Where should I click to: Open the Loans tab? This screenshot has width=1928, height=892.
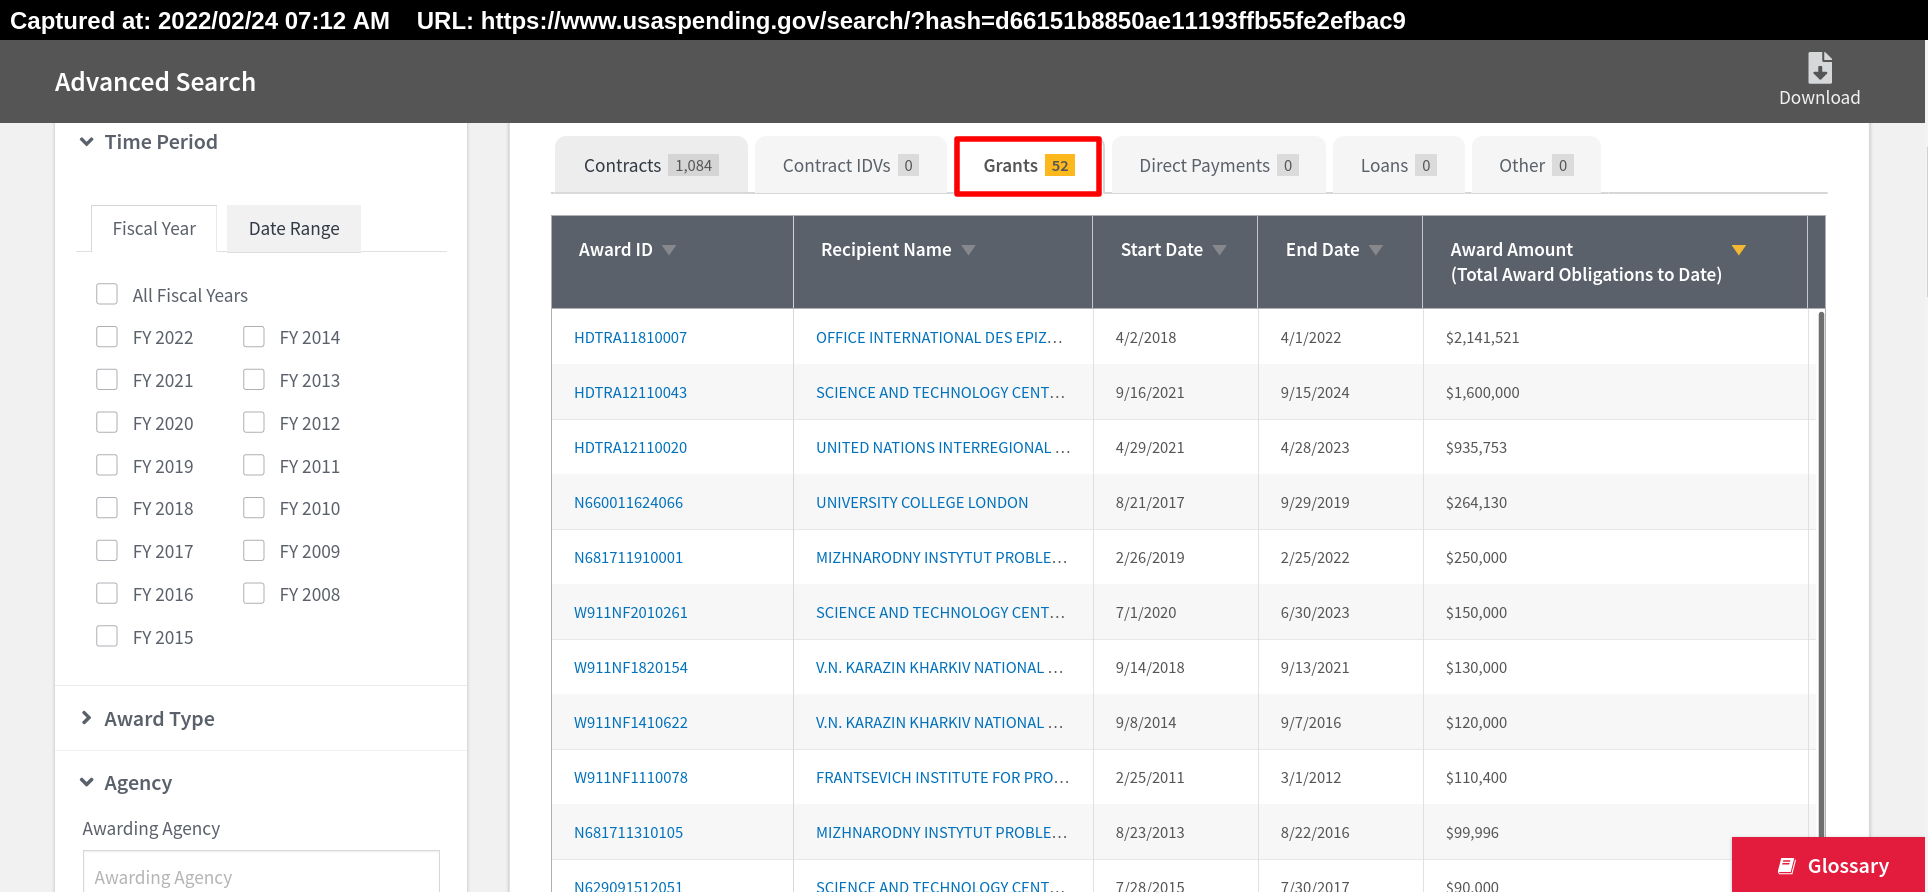pyautogui.click(x=1398, y=165)
